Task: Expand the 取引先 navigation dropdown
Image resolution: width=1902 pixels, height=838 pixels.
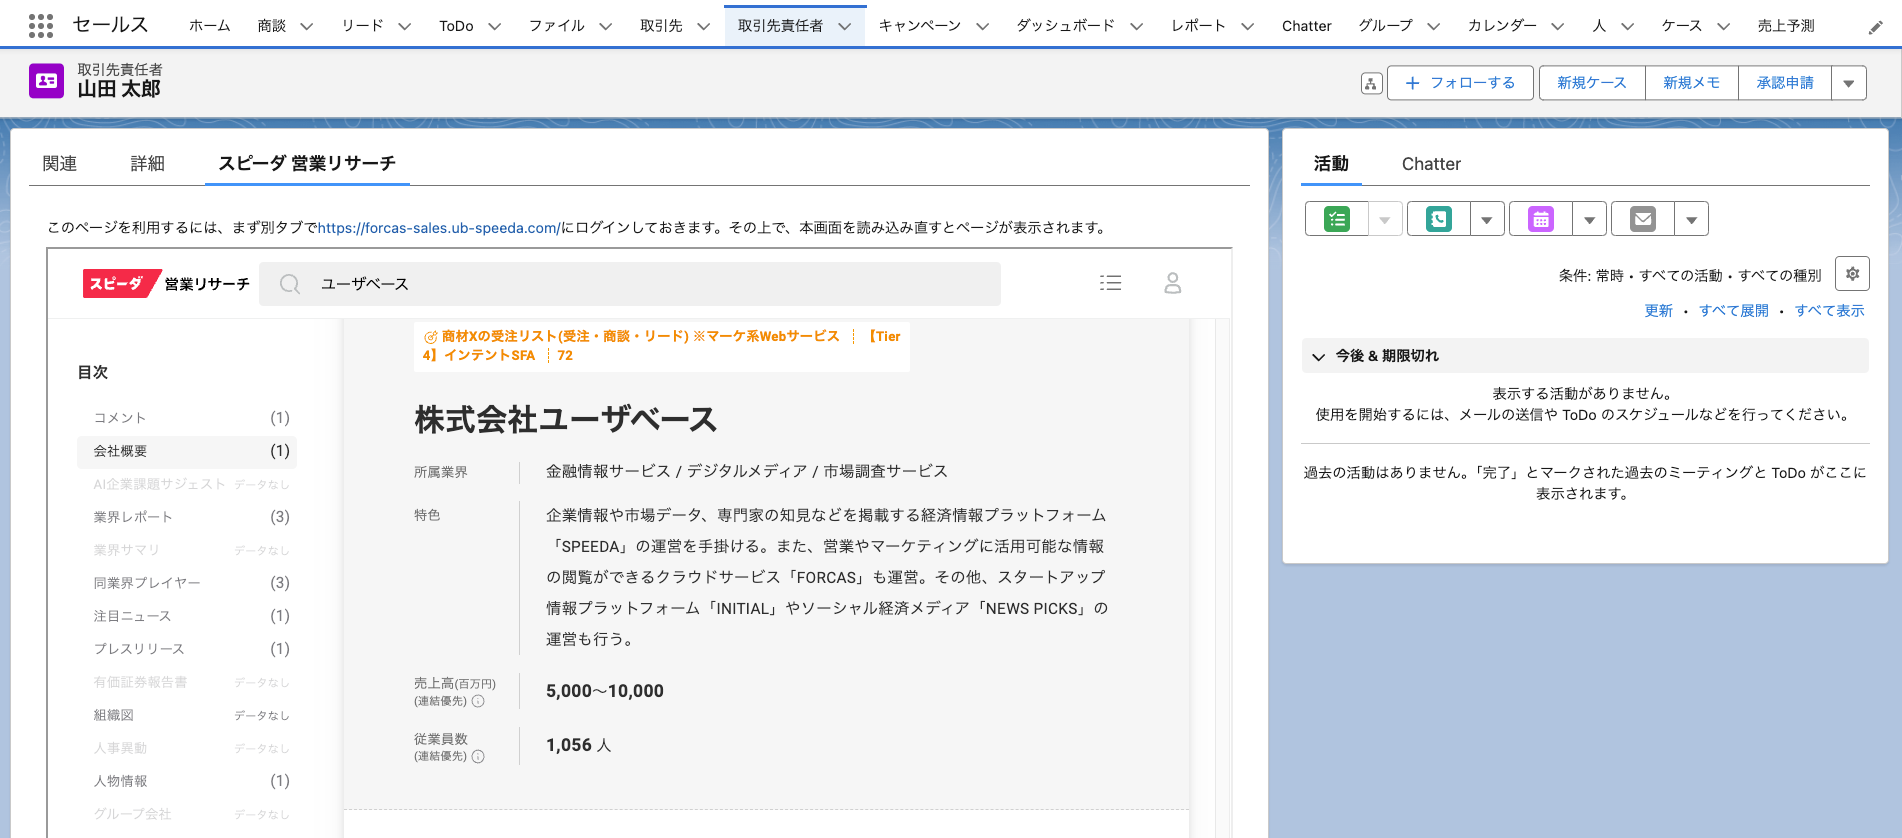Action: pyautogui.click(x=704, y=26)
